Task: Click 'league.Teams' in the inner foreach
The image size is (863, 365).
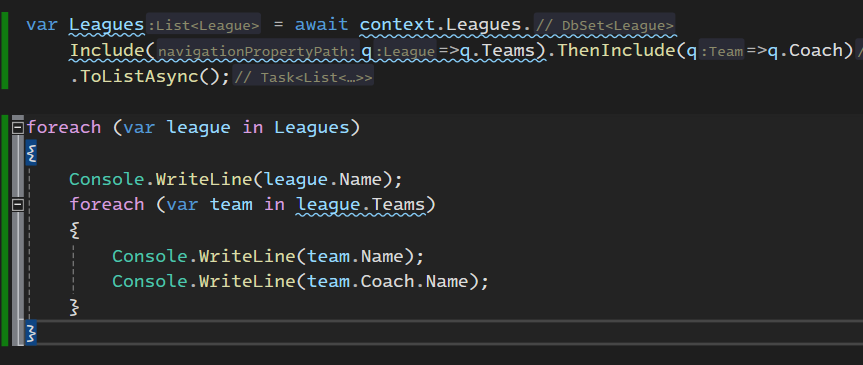Action: coord(361,205)
